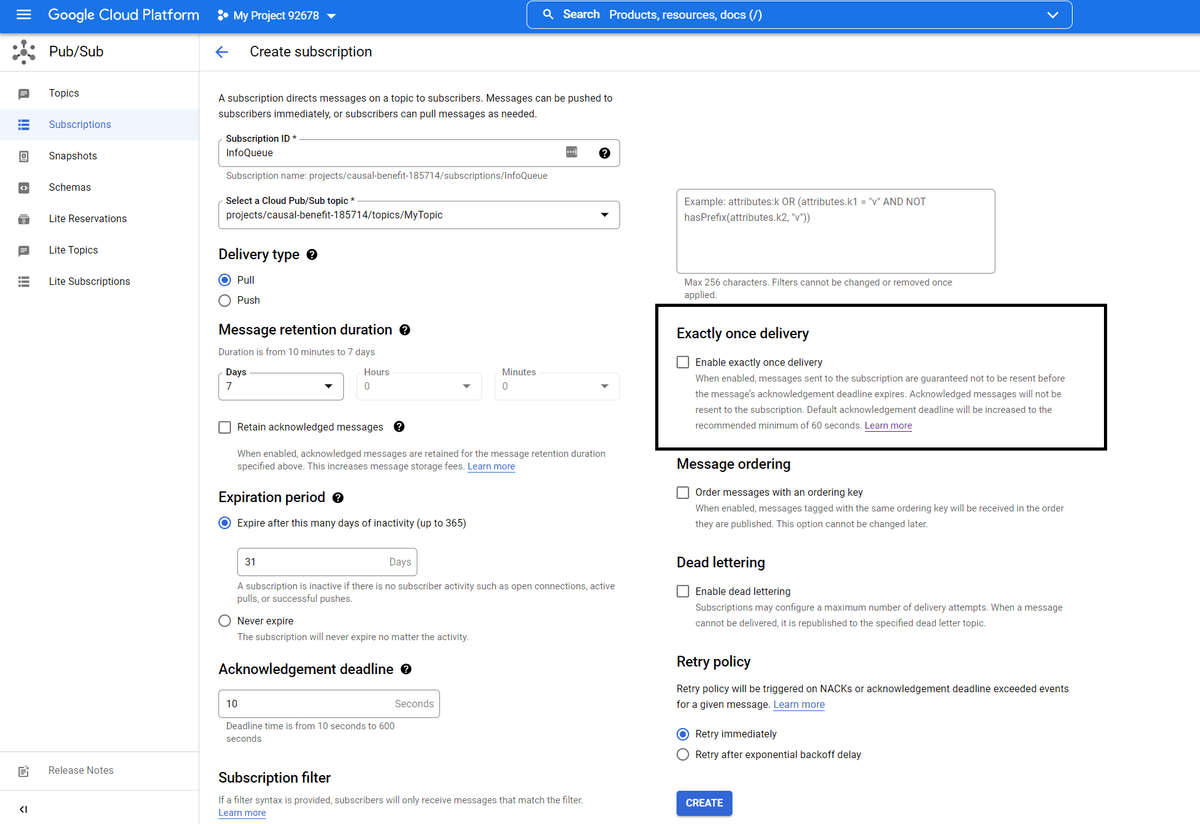
Task: Enable dead lettering checkbox
Action: [x=683, y=591]
